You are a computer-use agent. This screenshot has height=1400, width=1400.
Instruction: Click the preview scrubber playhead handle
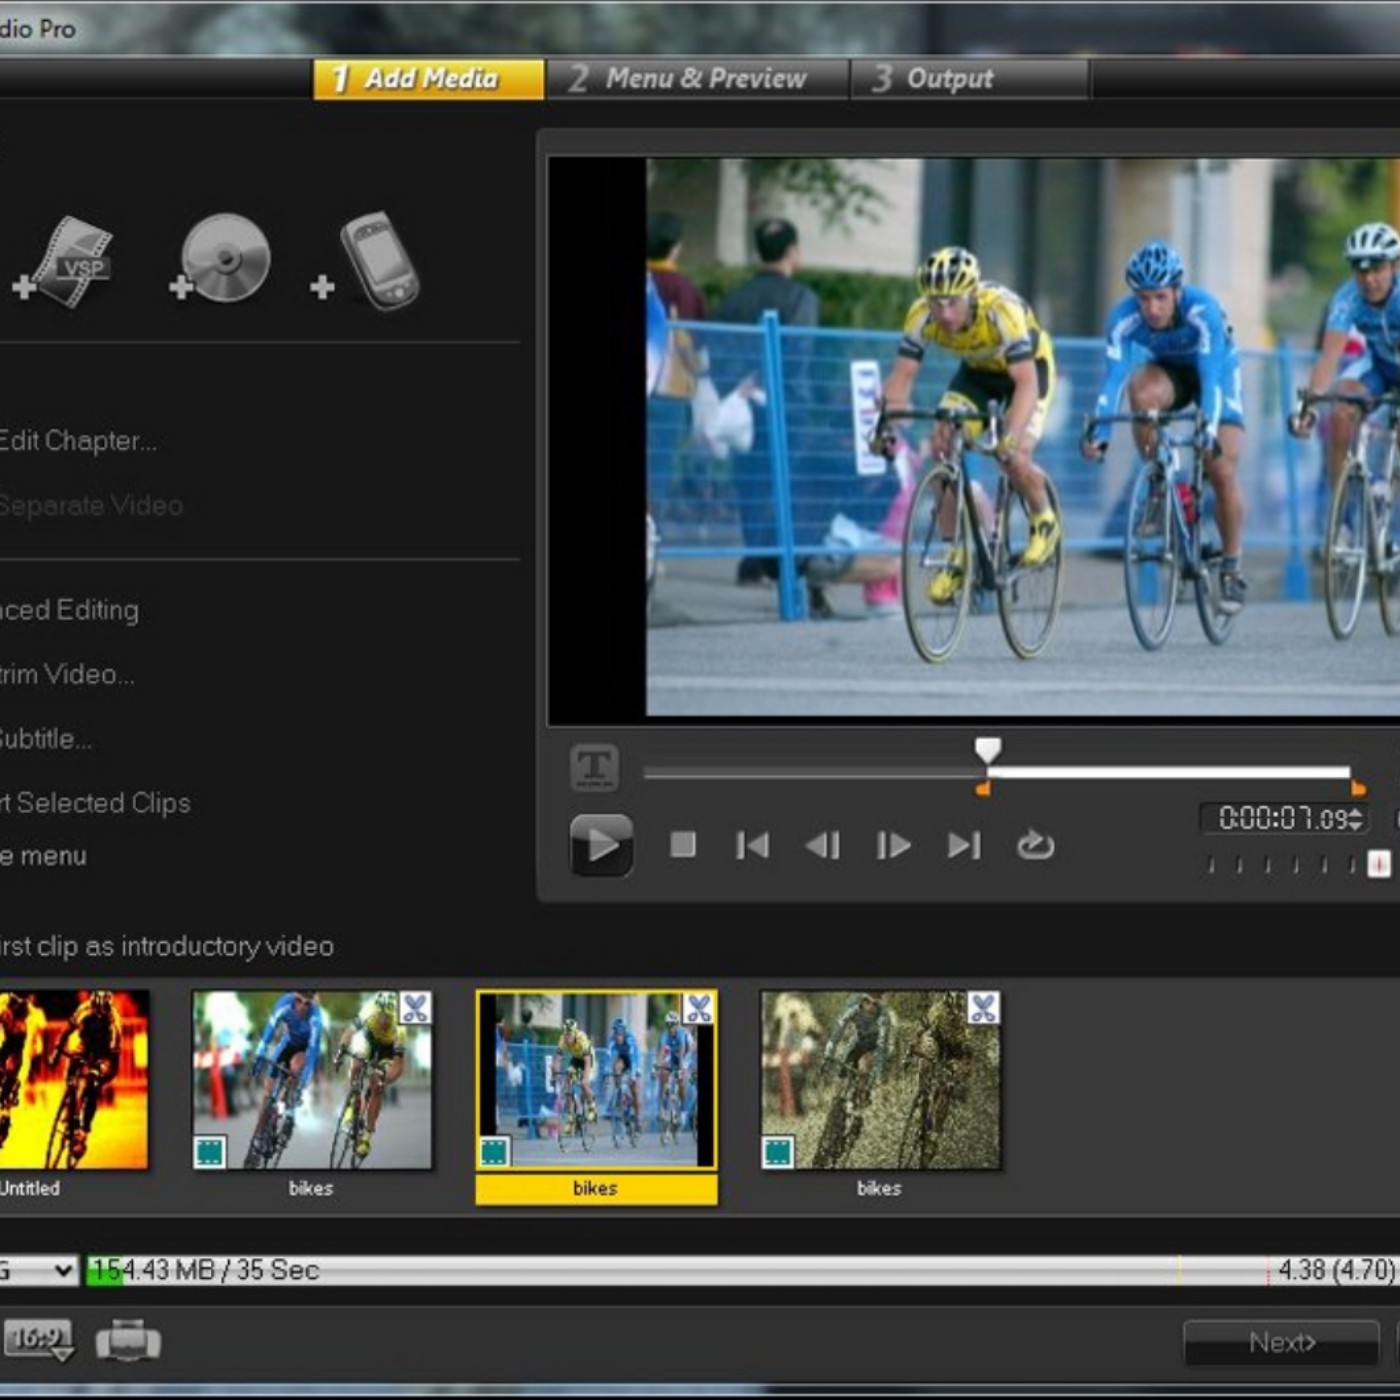pyautogui.click(x=988, y=750)
